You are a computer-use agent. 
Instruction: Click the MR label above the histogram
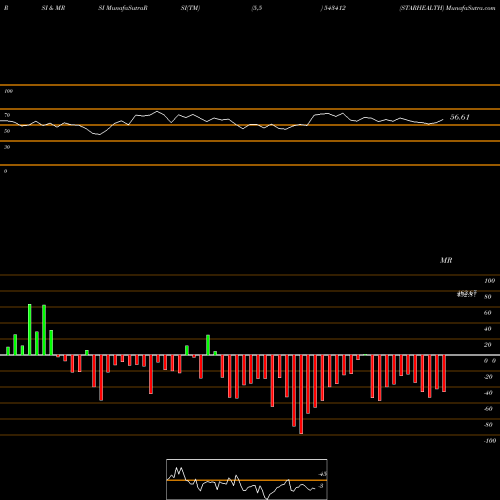point(446,260)
